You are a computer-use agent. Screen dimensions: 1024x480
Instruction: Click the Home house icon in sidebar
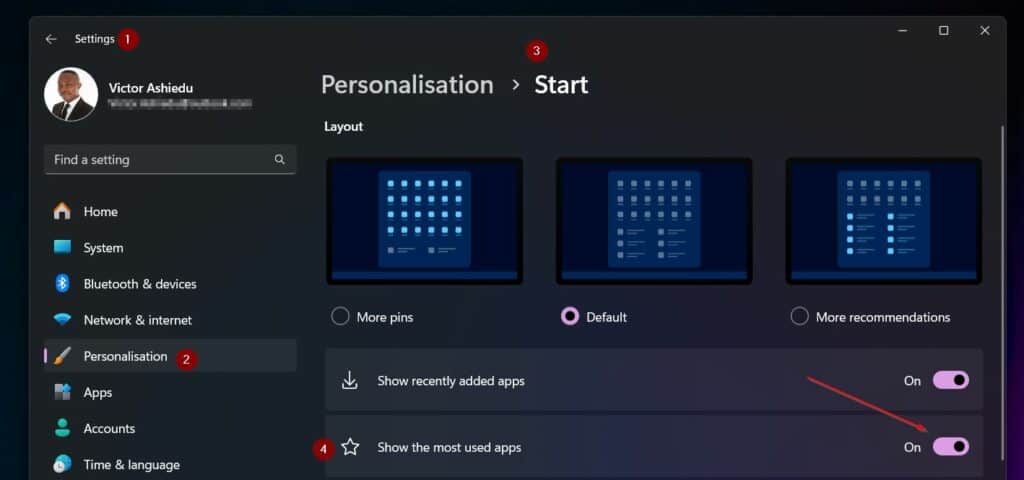(62, 211)
